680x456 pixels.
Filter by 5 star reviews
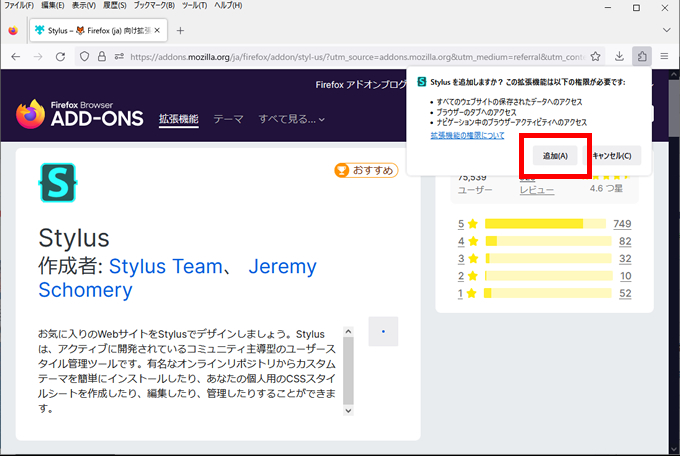[468, 224]
